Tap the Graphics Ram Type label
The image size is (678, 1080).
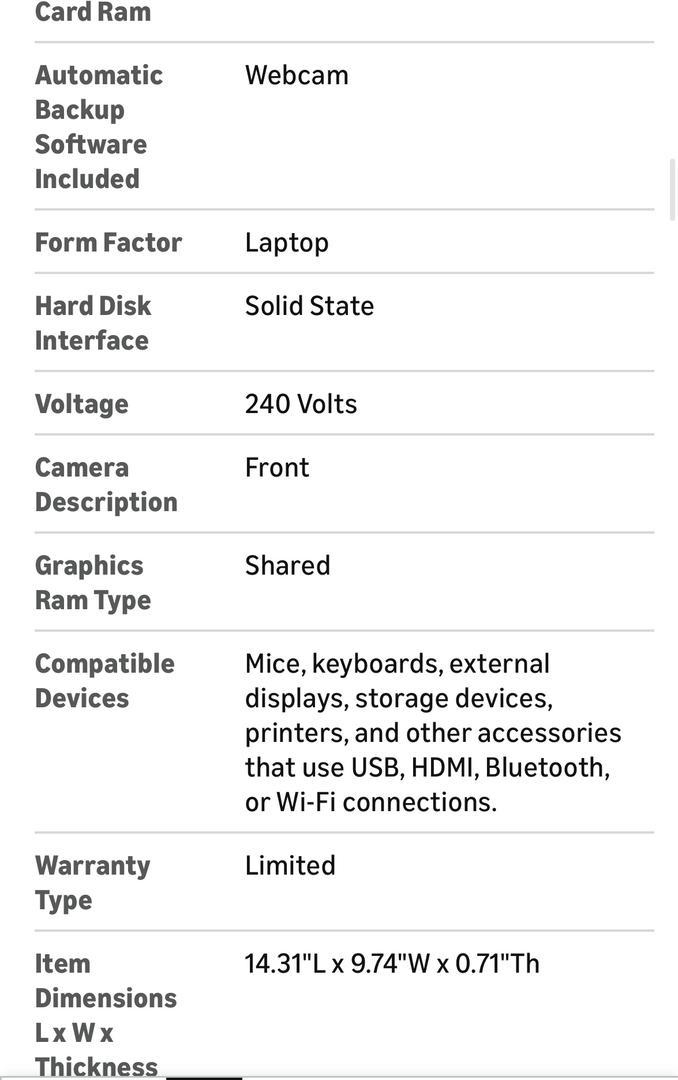(x=93, y=583)
